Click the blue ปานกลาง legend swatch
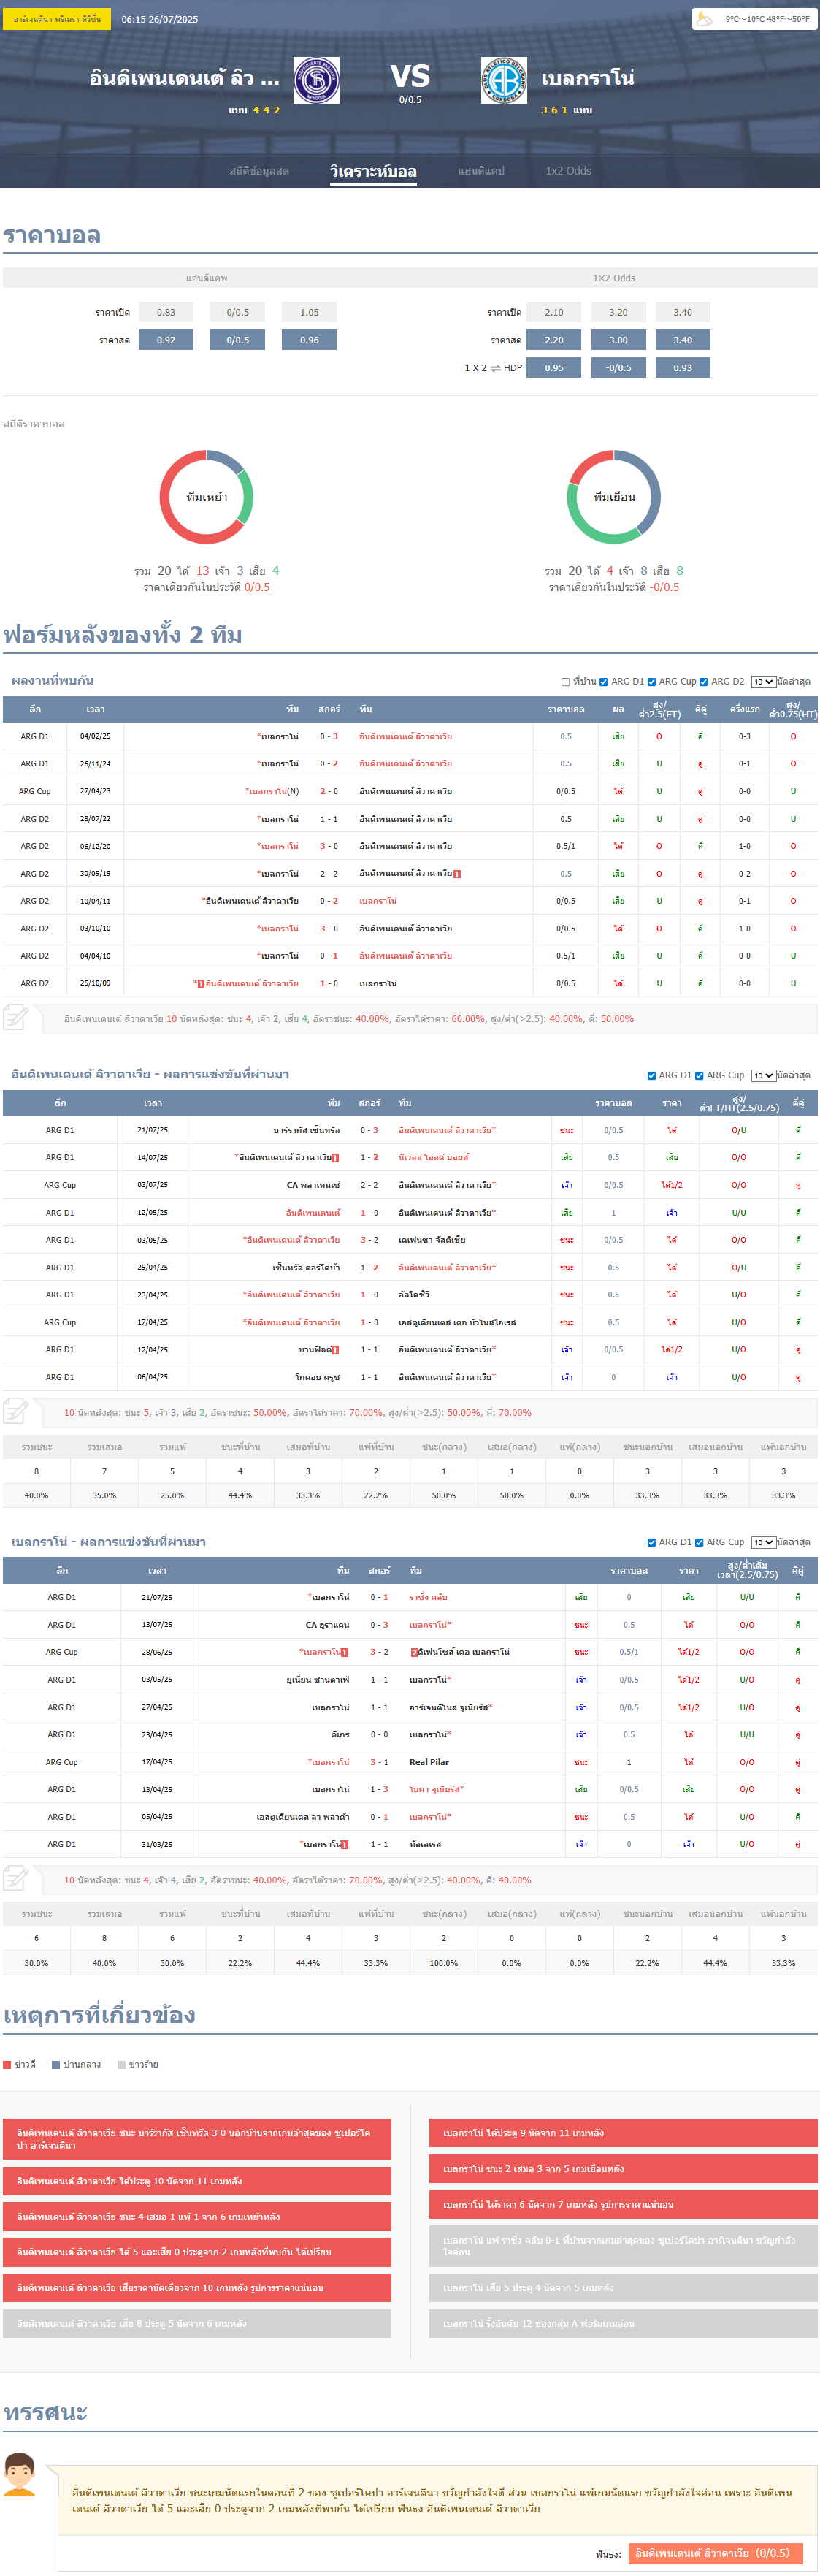This screenshot has height=2576, width=820. [56, 2064]
